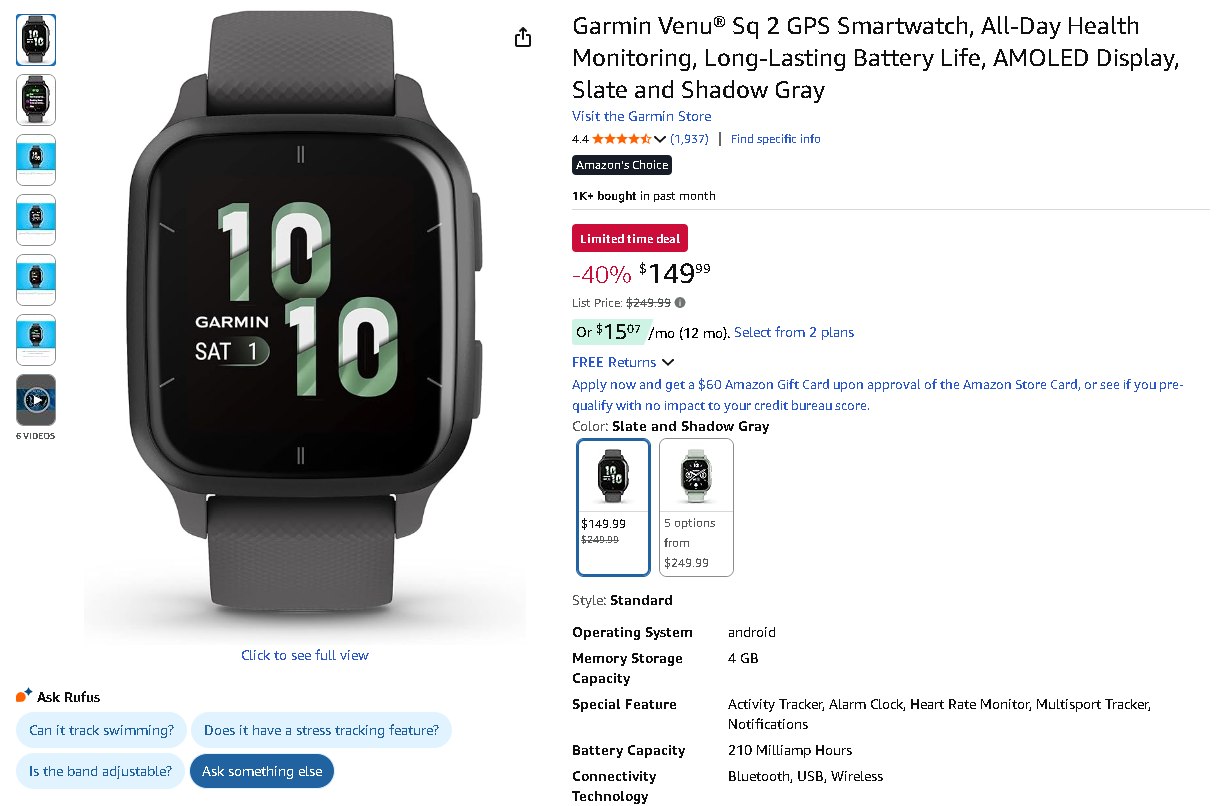
Task: Select the first watch image thumbnail
Action: tap(36, 40)
